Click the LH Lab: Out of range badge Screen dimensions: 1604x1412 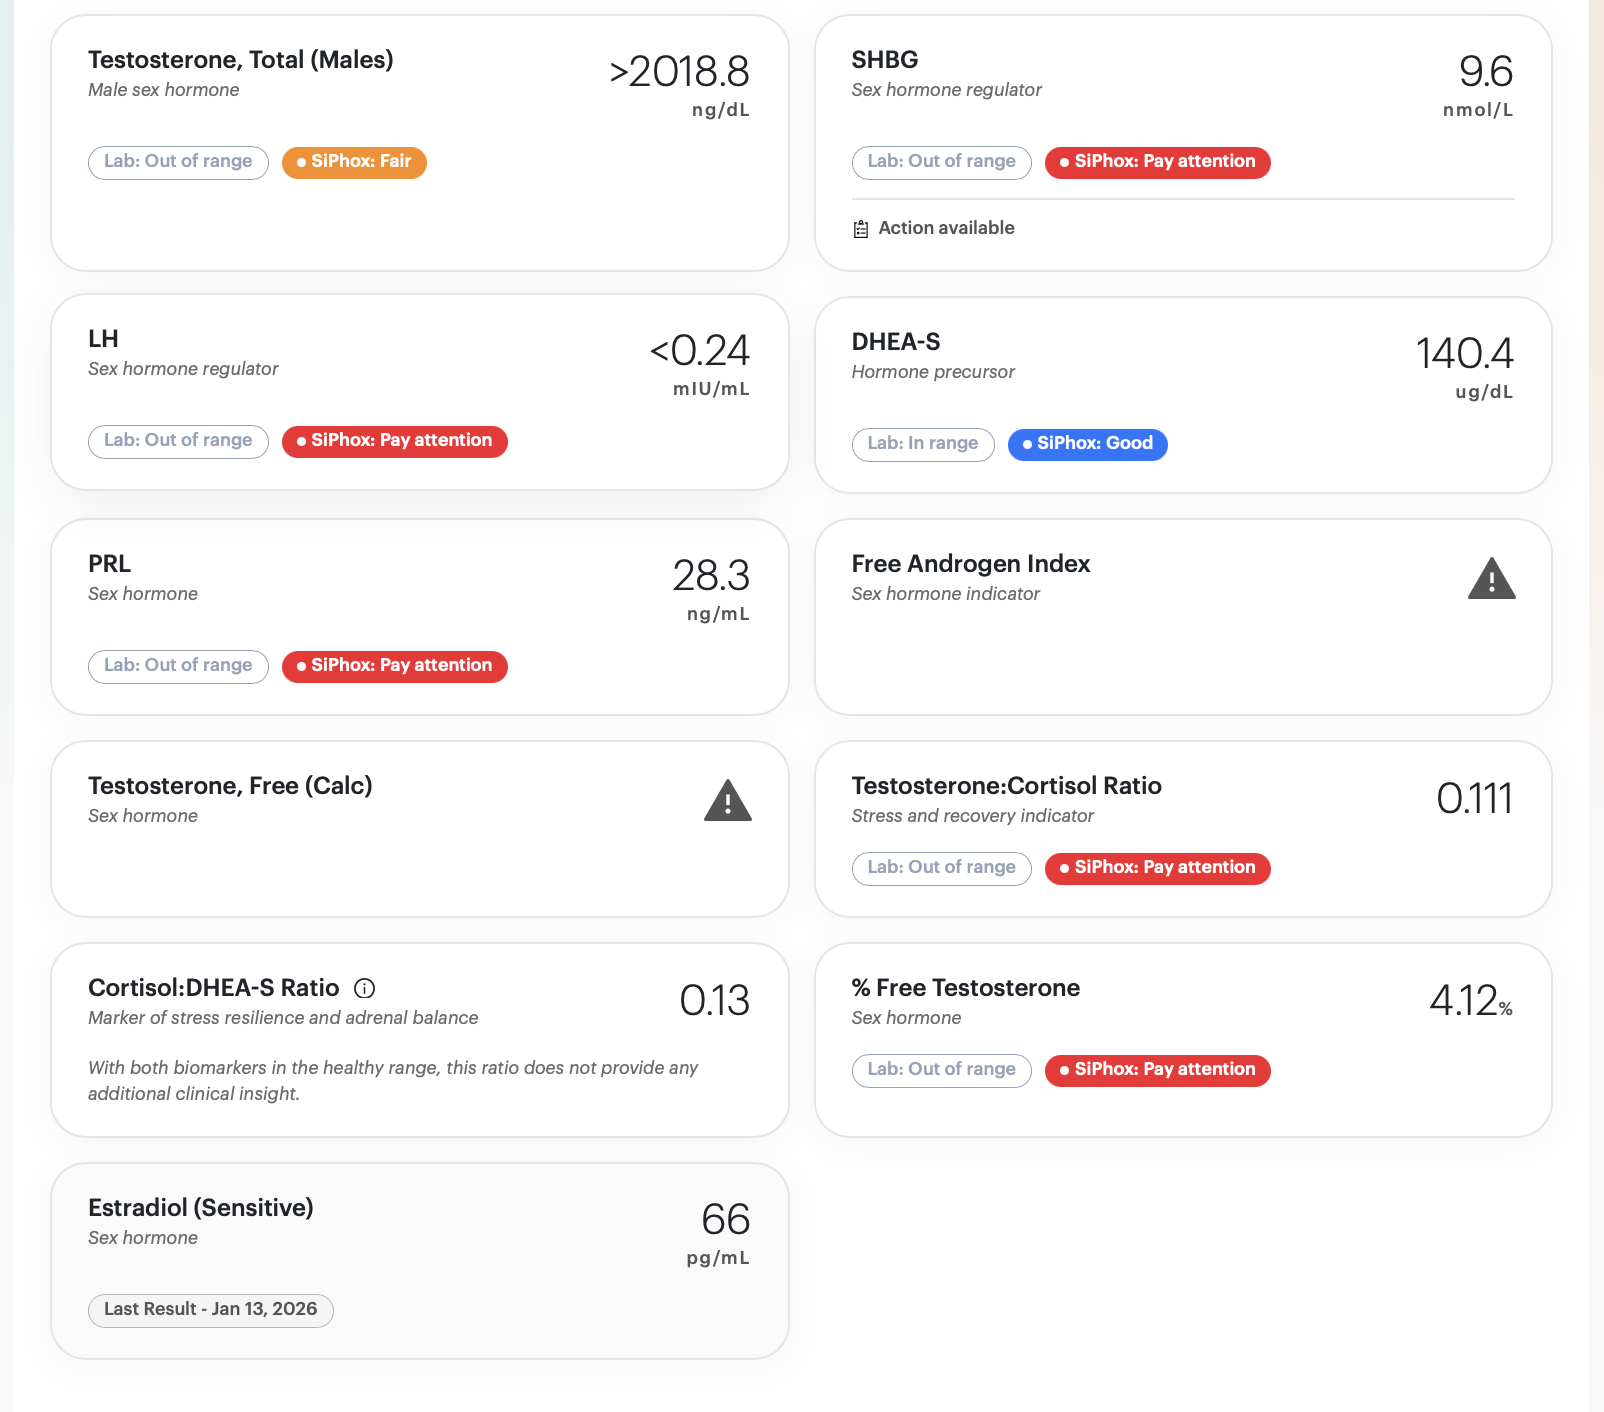tap(178, 441)
